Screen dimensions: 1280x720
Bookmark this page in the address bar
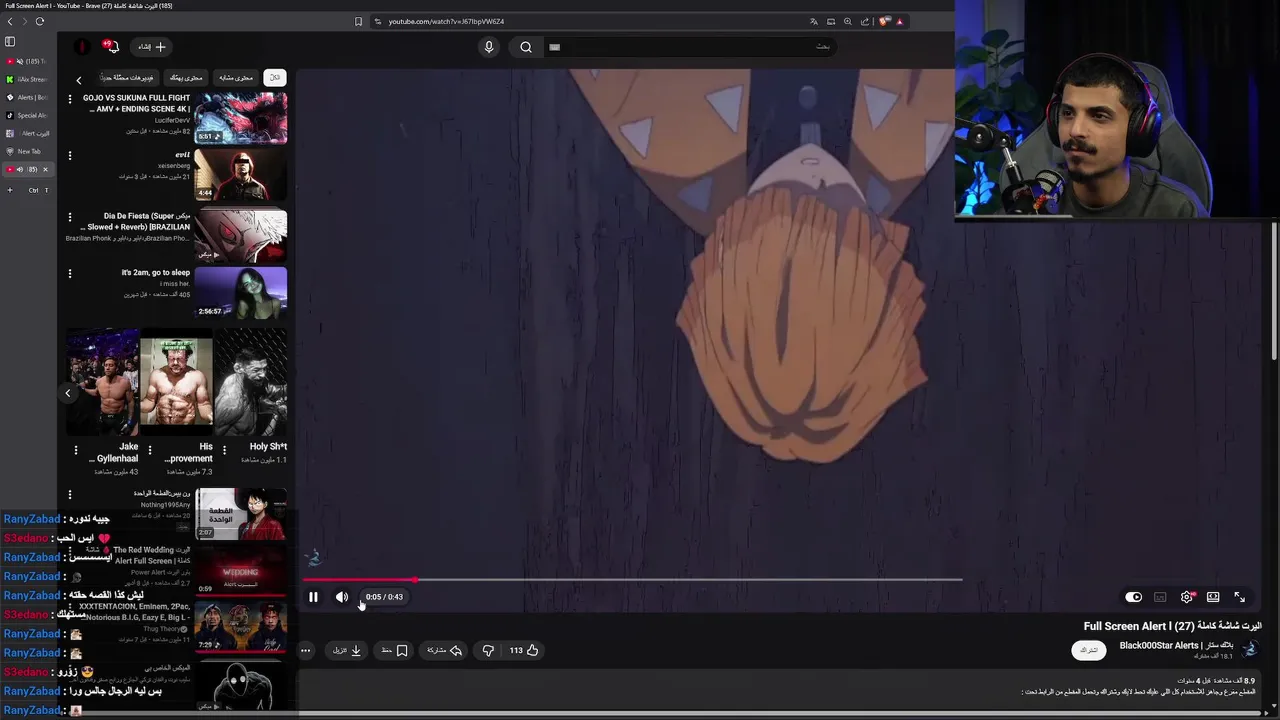click(358, 21)
